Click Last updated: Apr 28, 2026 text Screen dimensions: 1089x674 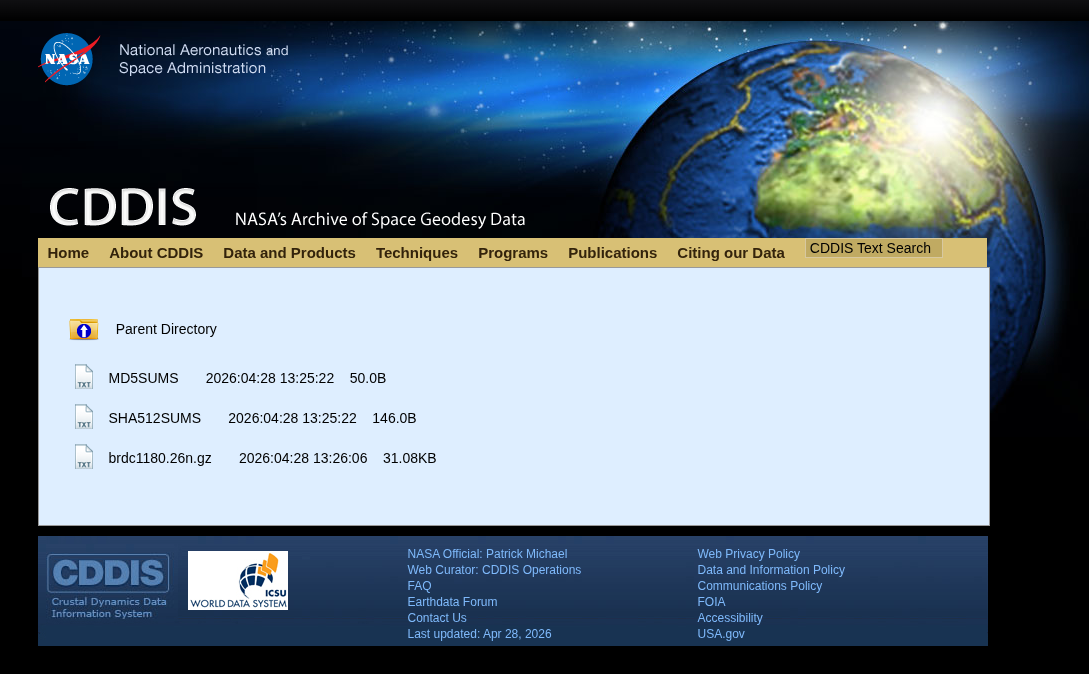tap(479, 634)
